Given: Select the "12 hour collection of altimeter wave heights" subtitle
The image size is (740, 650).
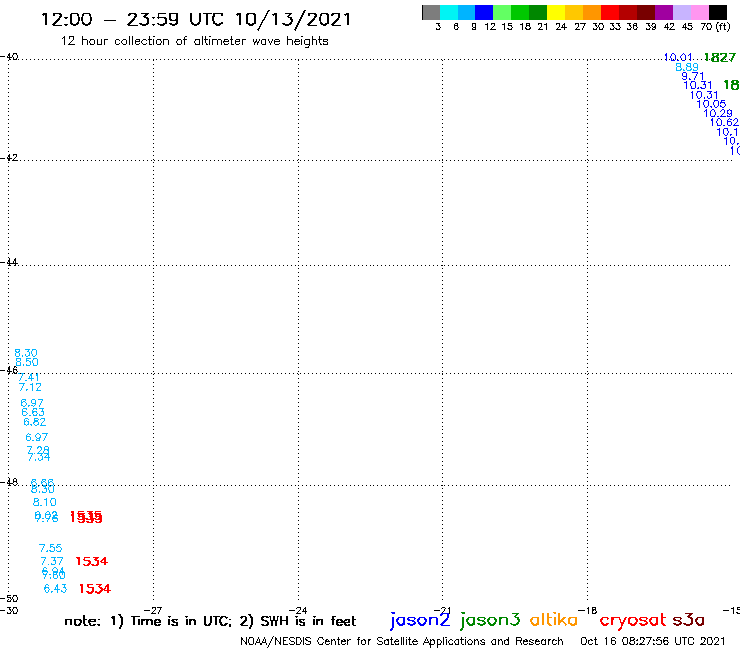Looking at the screenshot, I should click(x=194, y=41).
